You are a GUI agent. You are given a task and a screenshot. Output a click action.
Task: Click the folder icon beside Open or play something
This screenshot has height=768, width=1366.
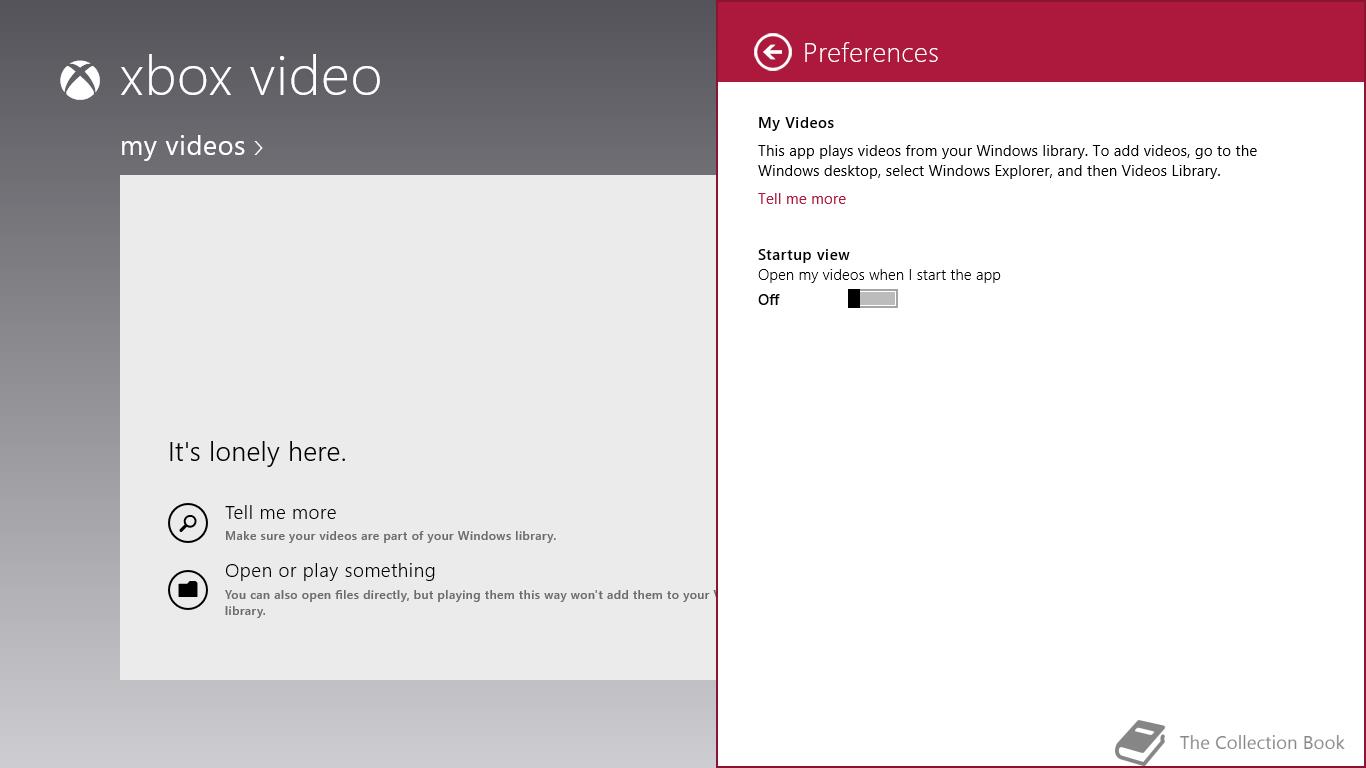pyautogui.click(x=188, y=589)
